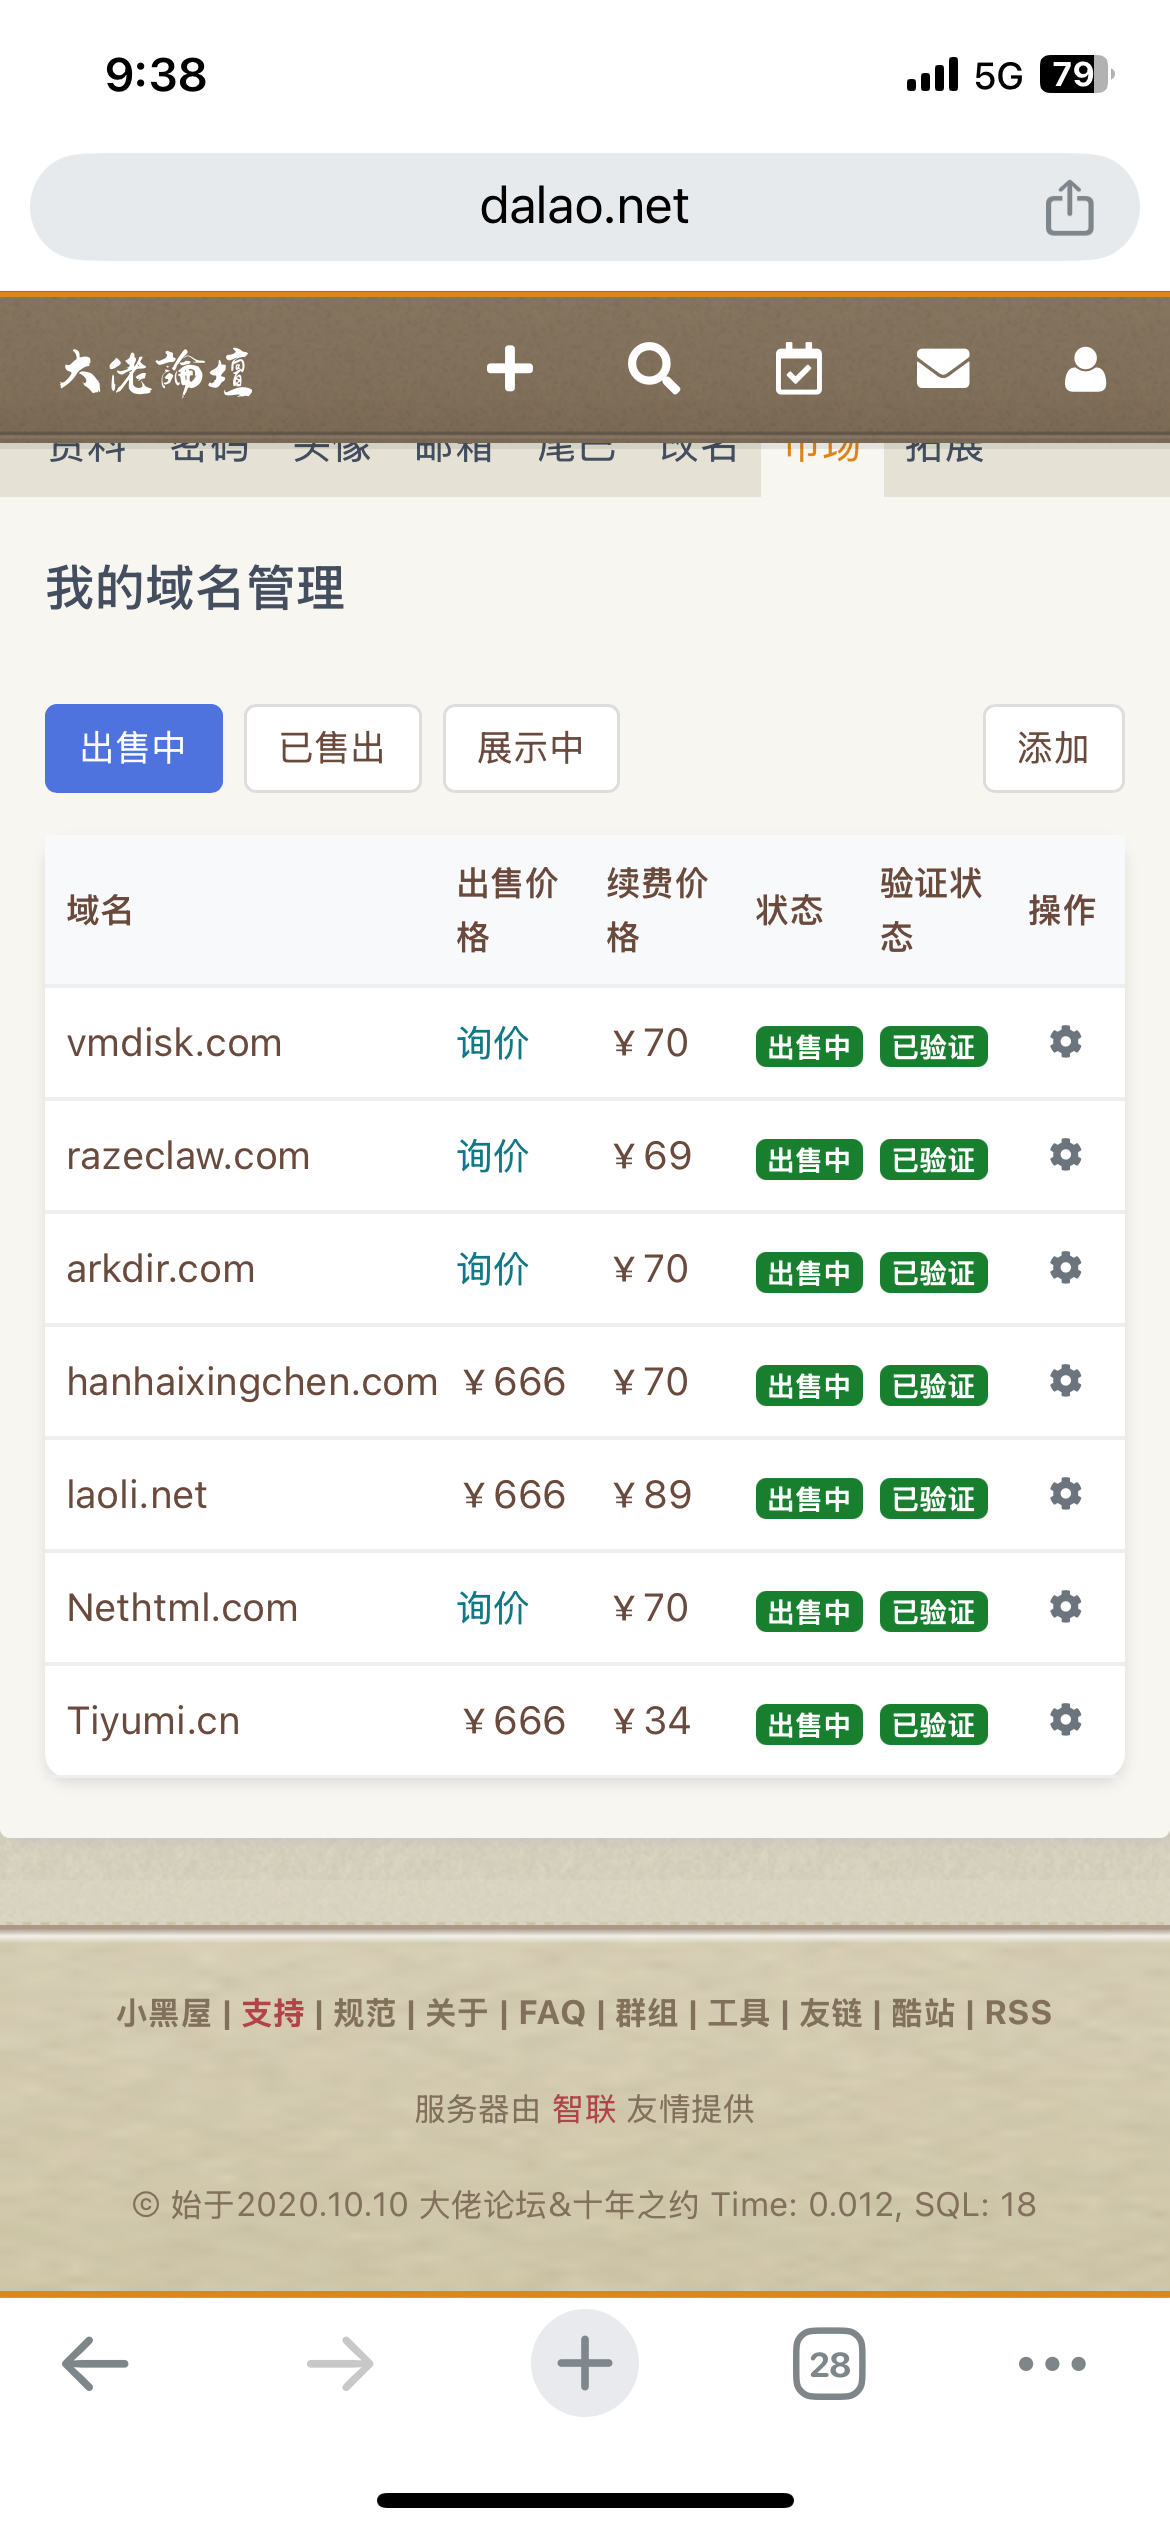Screen dimensions: 1170x2532
Task: Select domain name vmdisk.com
Action: point(174,1043)
